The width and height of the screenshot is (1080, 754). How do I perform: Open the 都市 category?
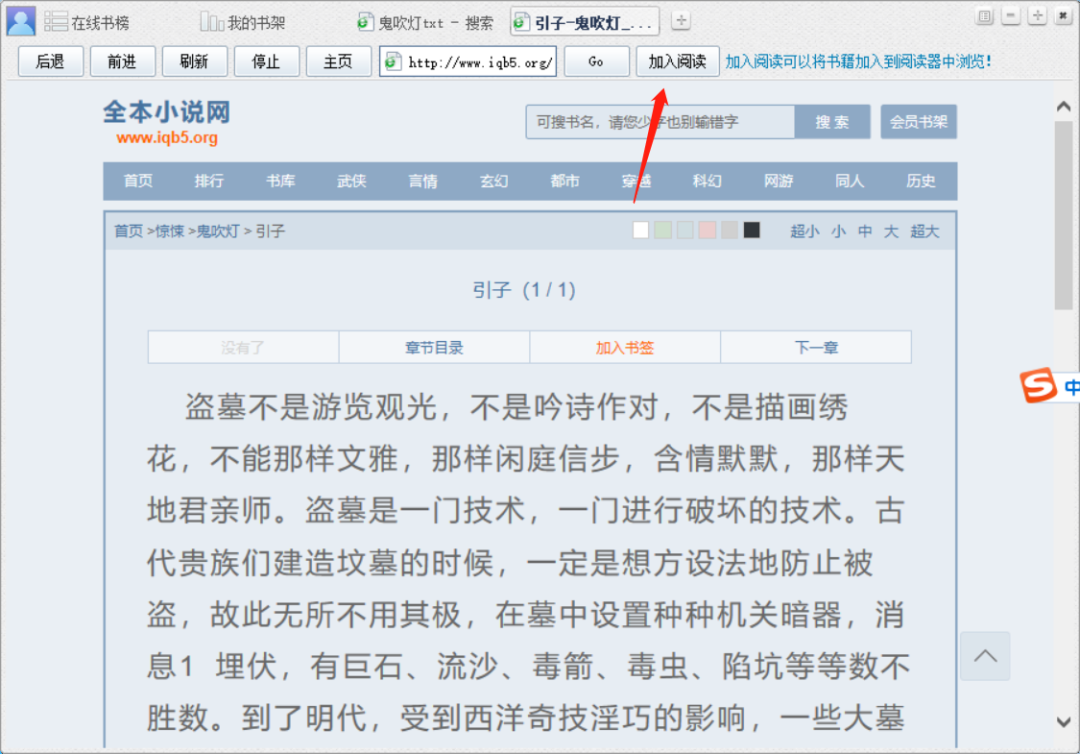point(565,181)
